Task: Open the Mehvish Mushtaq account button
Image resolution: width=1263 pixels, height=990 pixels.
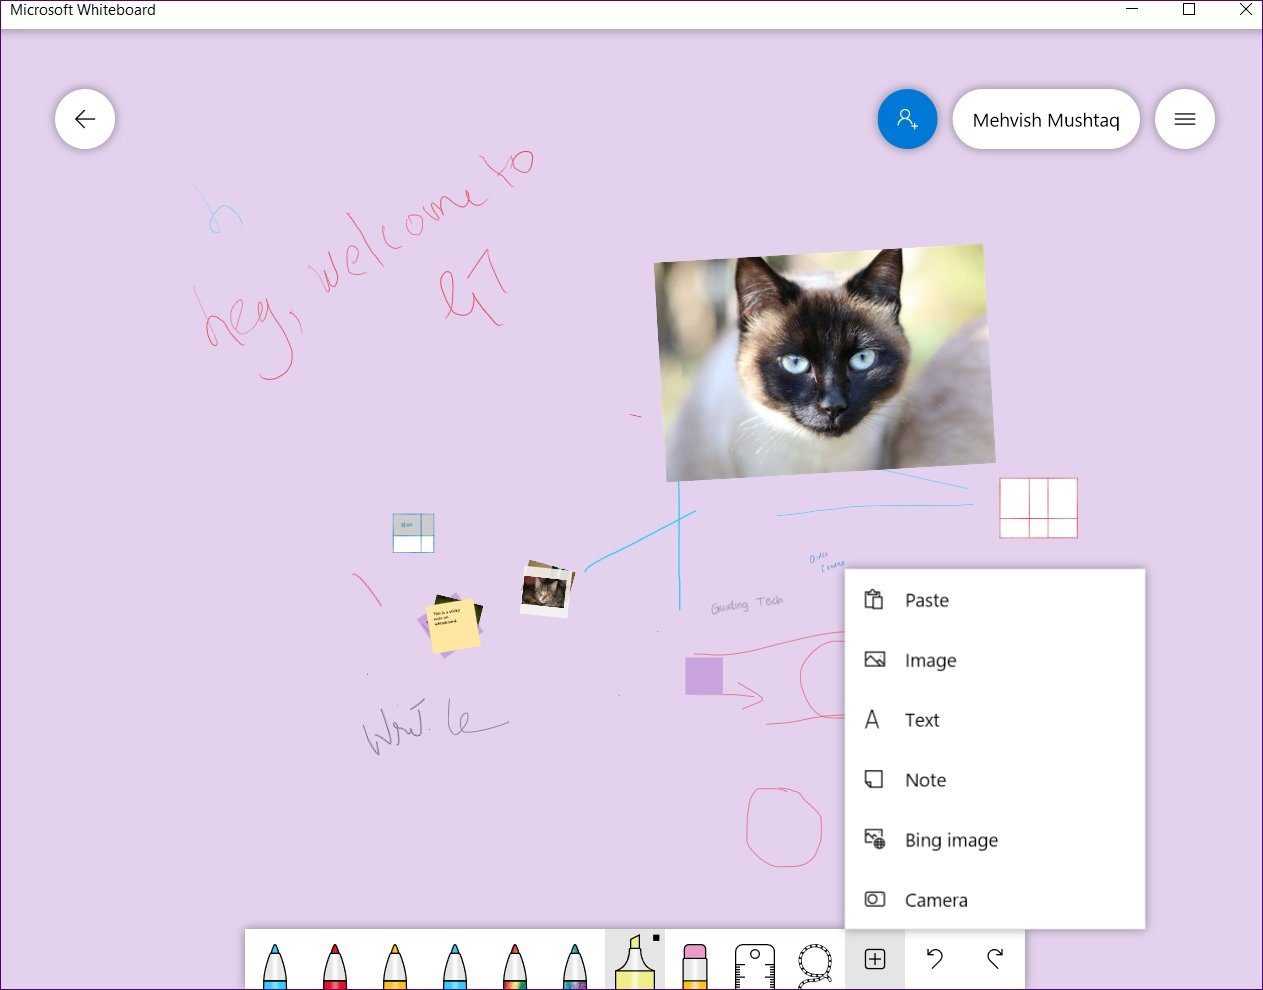Action: click(x=1046, y=119)
